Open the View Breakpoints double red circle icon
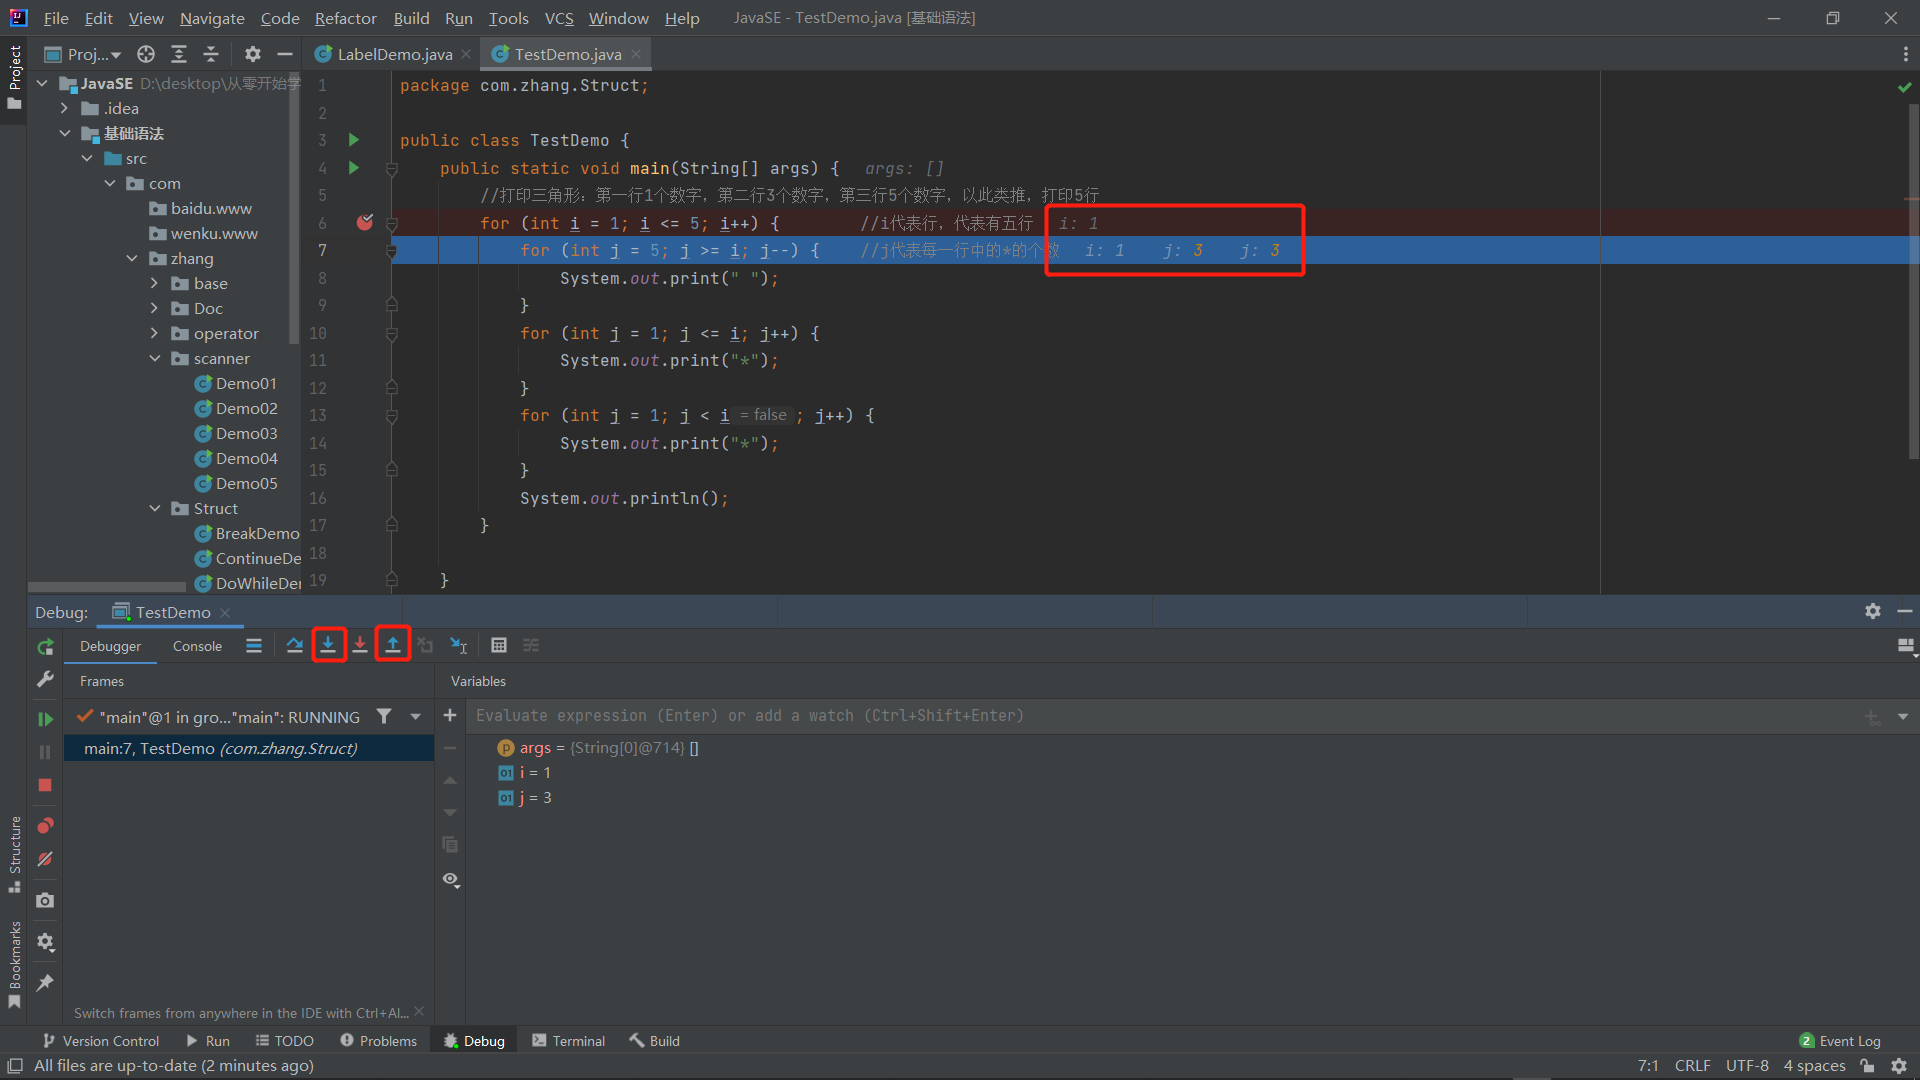Screen dimensions: 1920x1080 pyautogui.click(x=45, y=826)
